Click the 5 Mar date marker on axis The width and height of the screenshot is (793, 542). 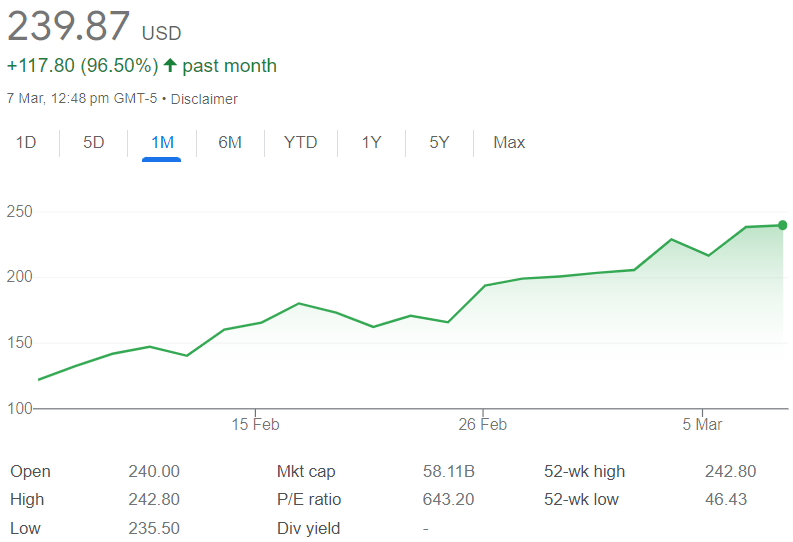click(x=702, y=425)
